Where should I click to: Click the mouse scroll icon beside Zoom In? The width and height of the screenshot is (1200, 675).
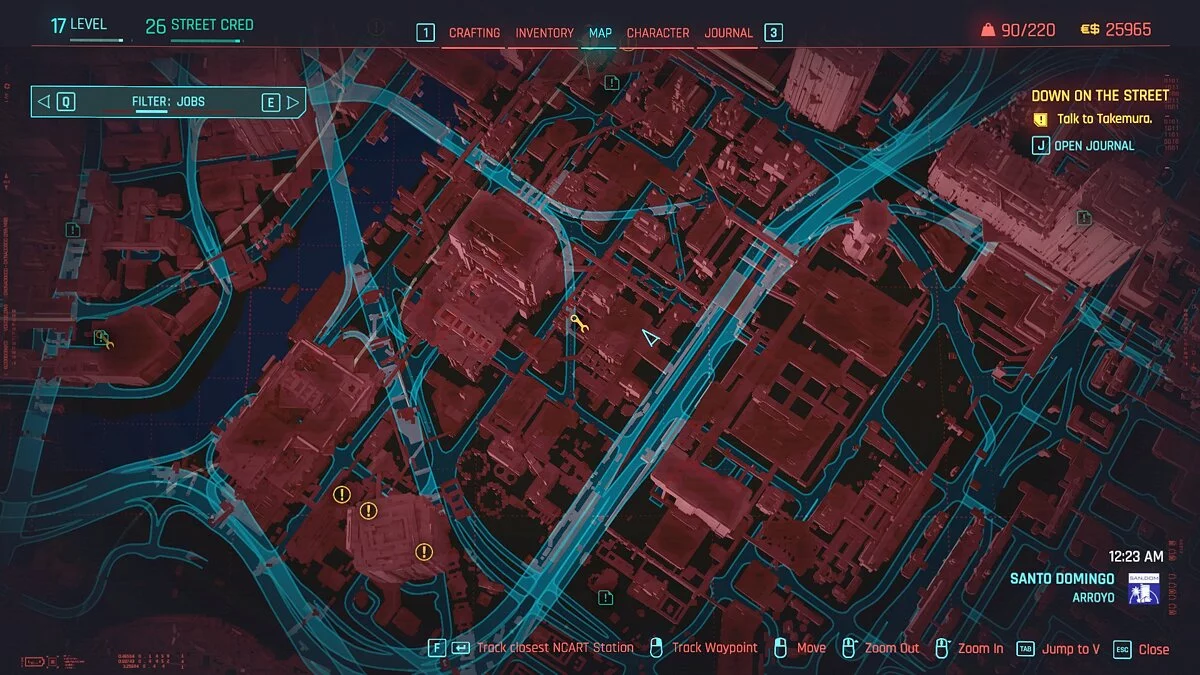(x=941, y=648)
